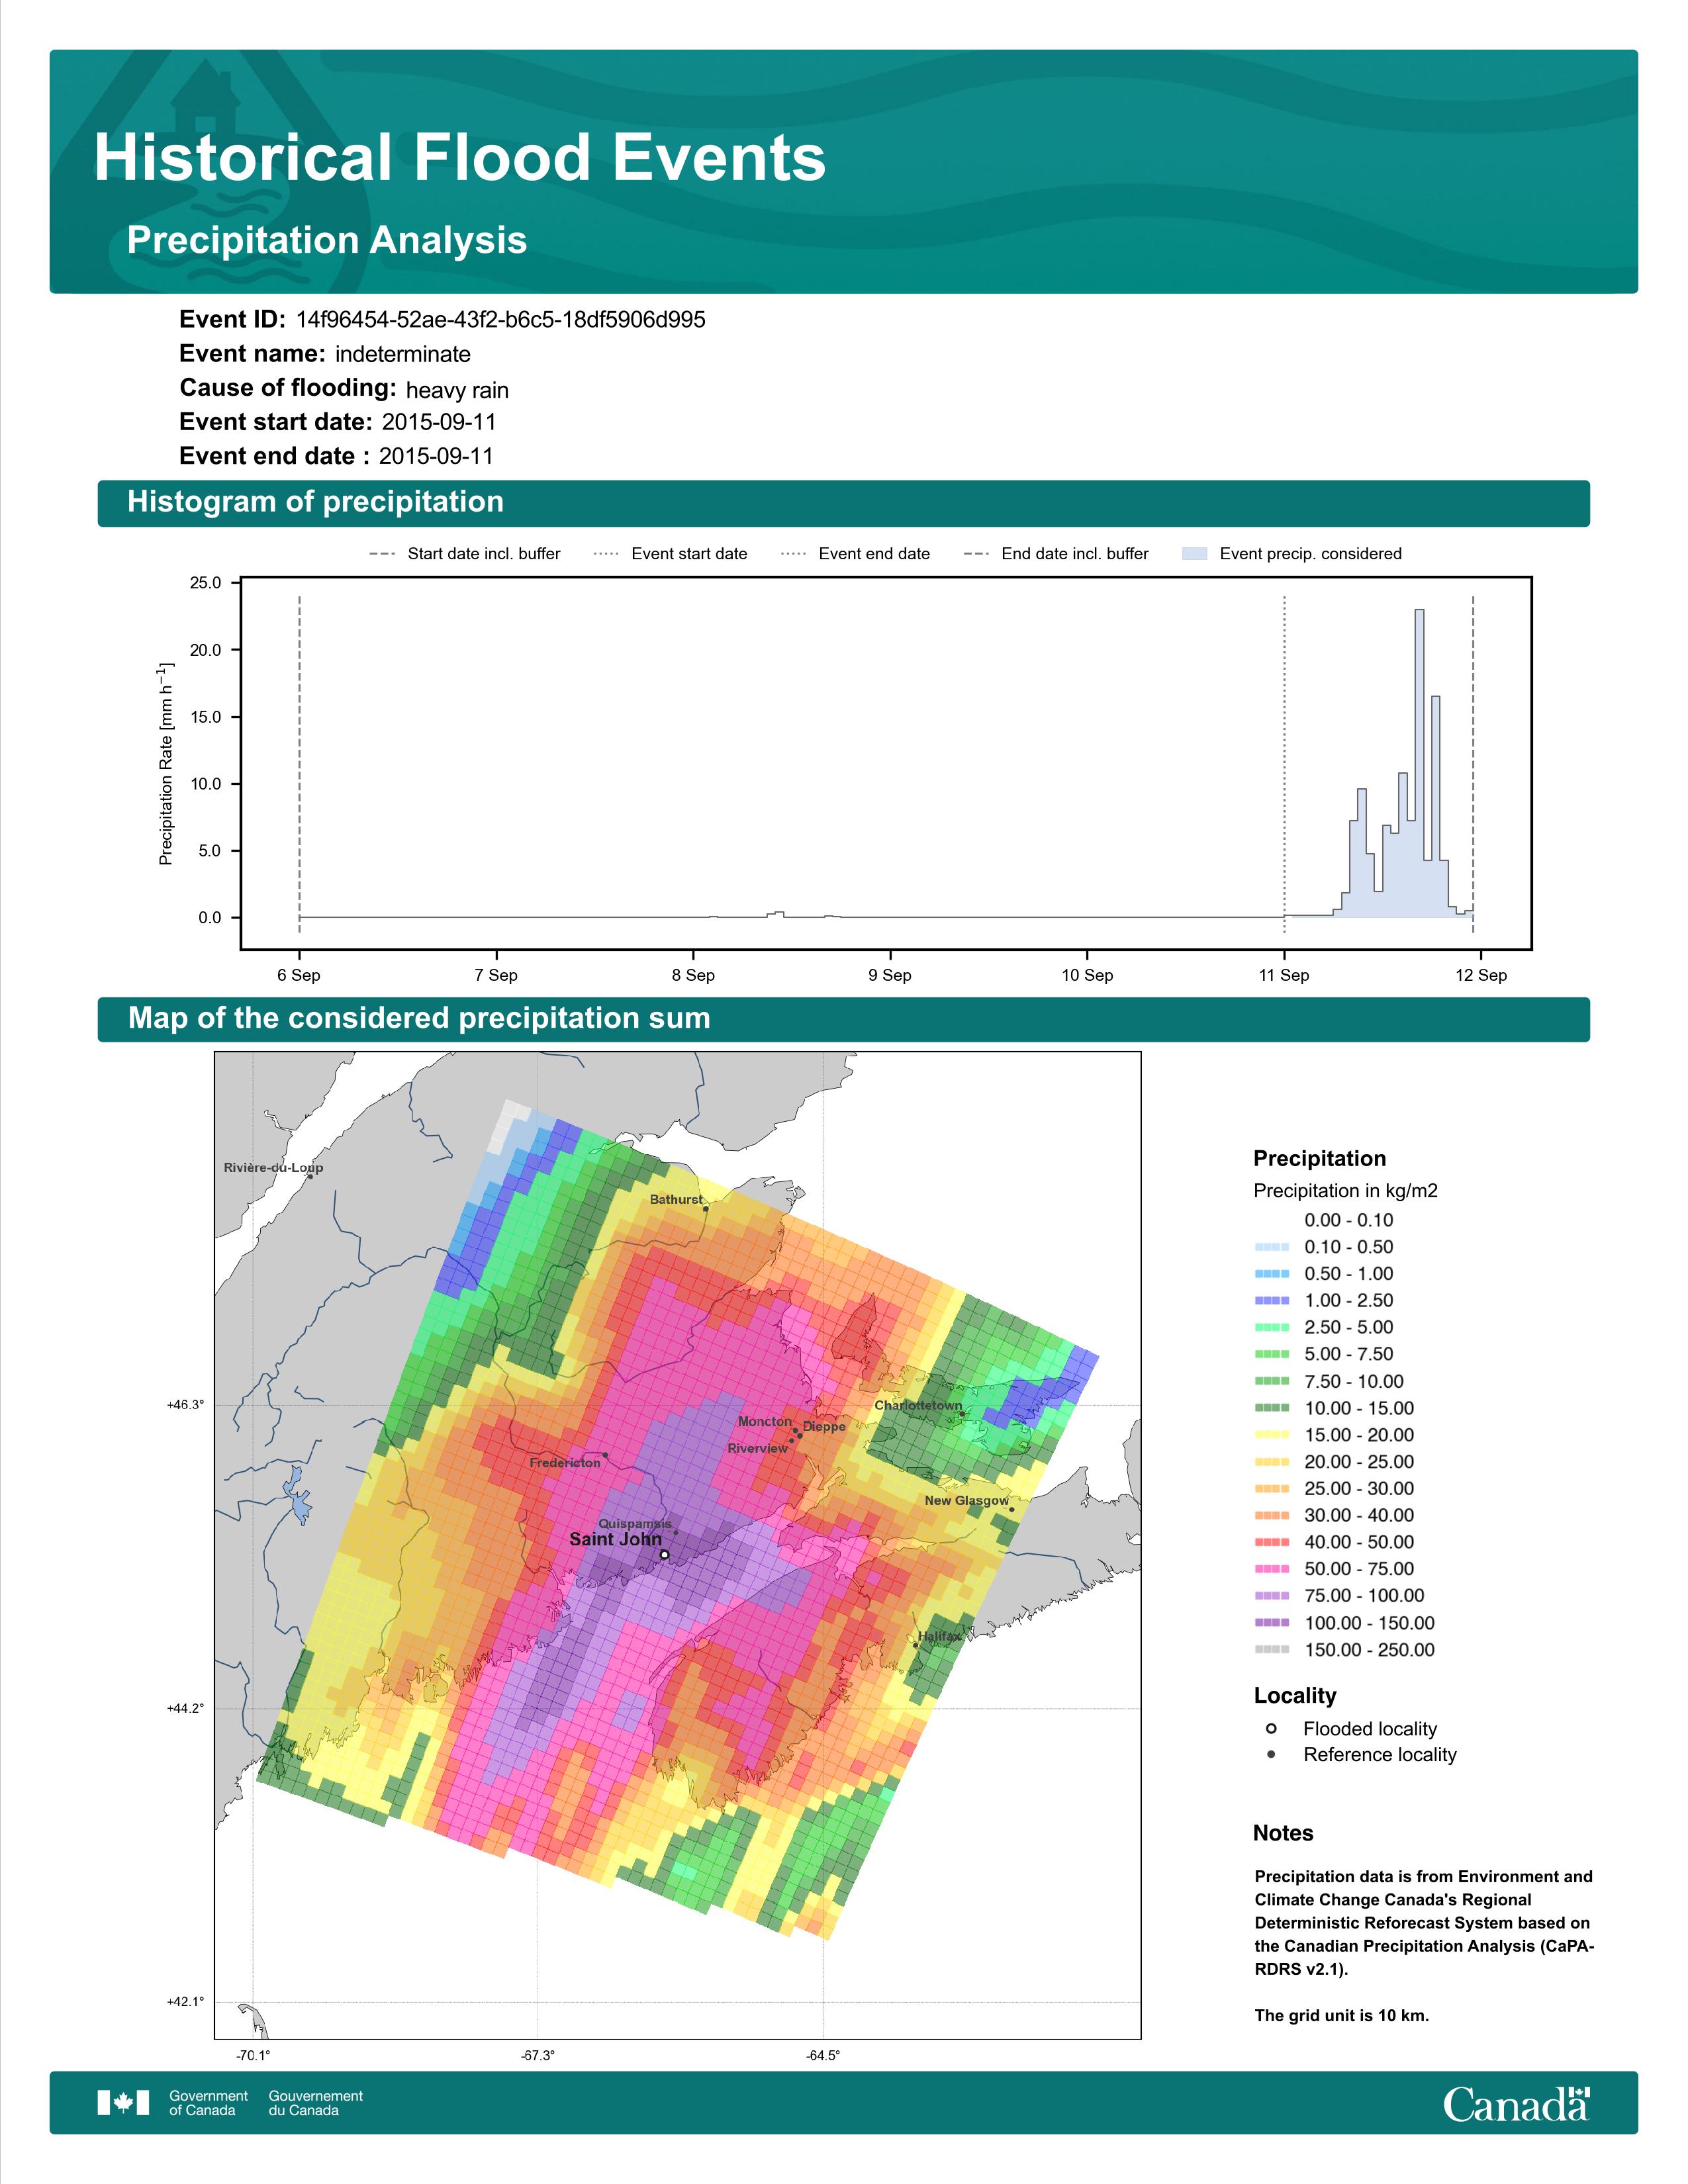Click the 1.00 - 2.50 blue legend swatch
The image size is (1688, 2184).
(1272, 1300)
